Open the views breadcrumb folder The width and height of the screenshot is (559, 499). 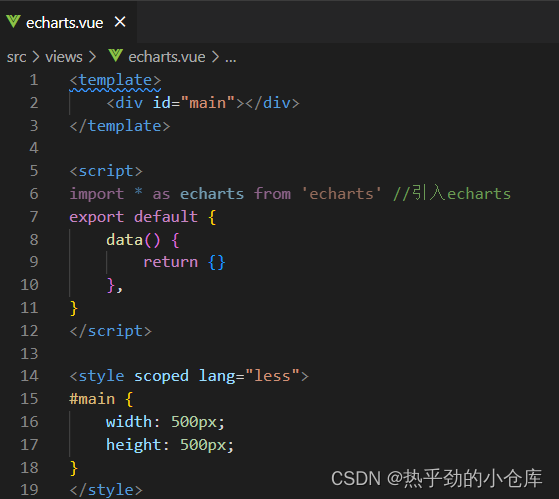pos(64,57)
